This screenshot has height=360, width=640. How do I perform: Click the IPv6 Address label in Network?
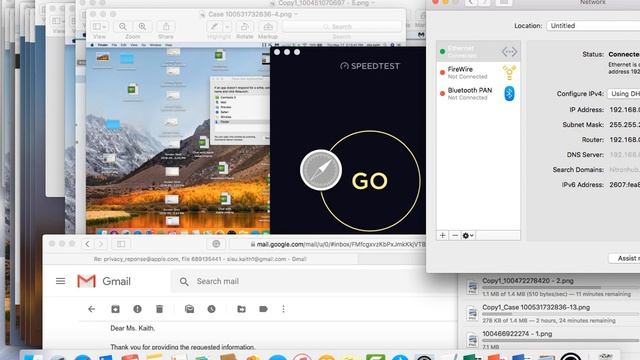[583, 184]
